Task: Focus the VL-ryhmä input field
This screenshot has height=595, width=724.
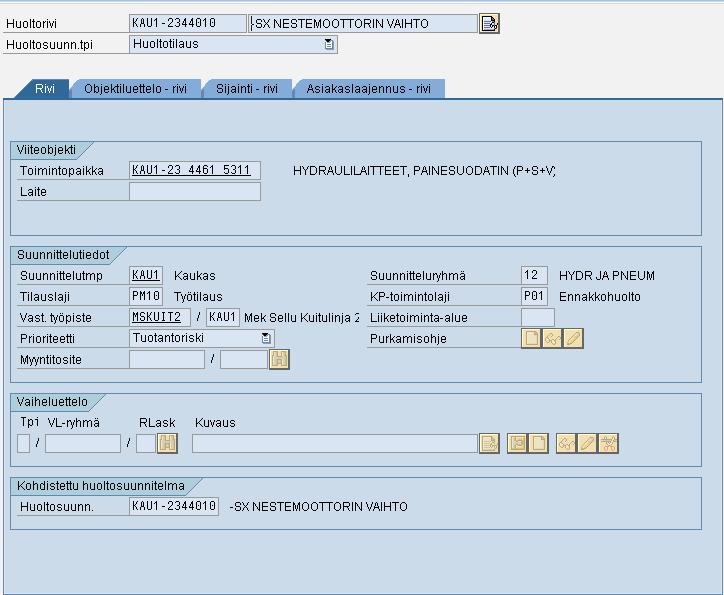Action: (x=83, y=444)
